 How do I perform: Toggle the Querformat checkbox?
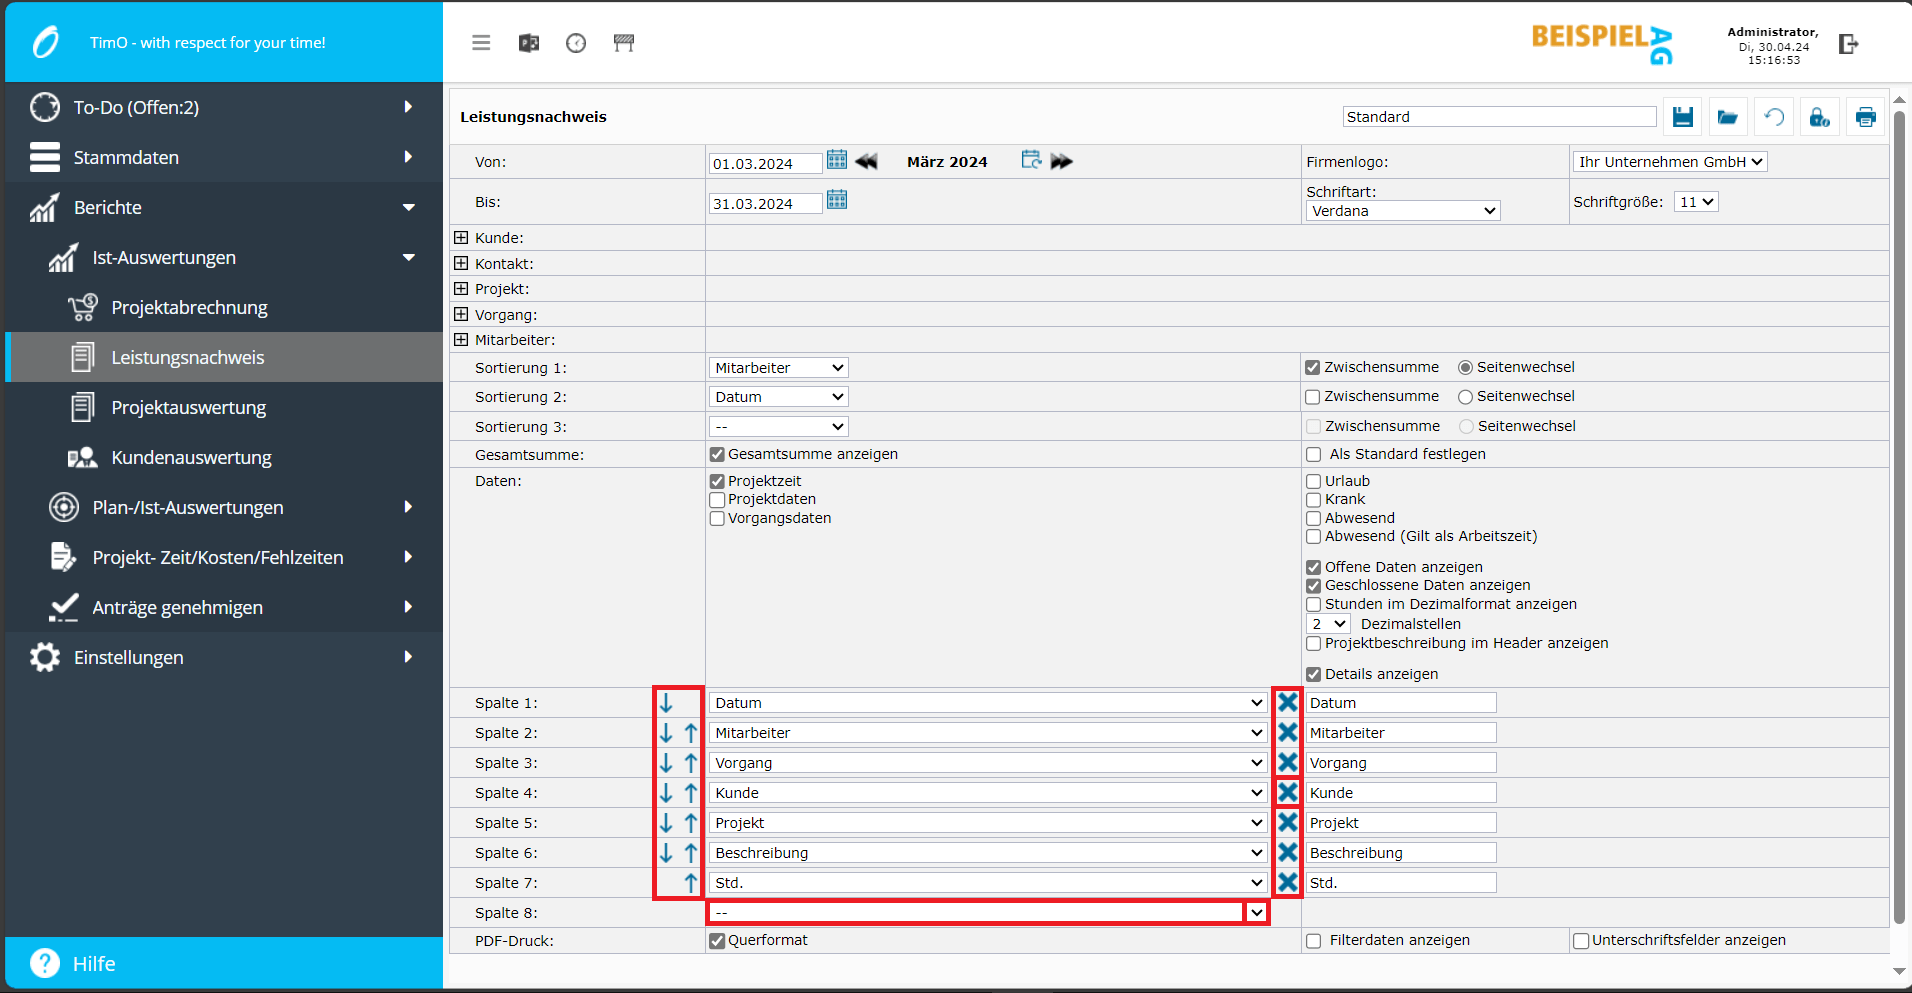pos(717,940)
